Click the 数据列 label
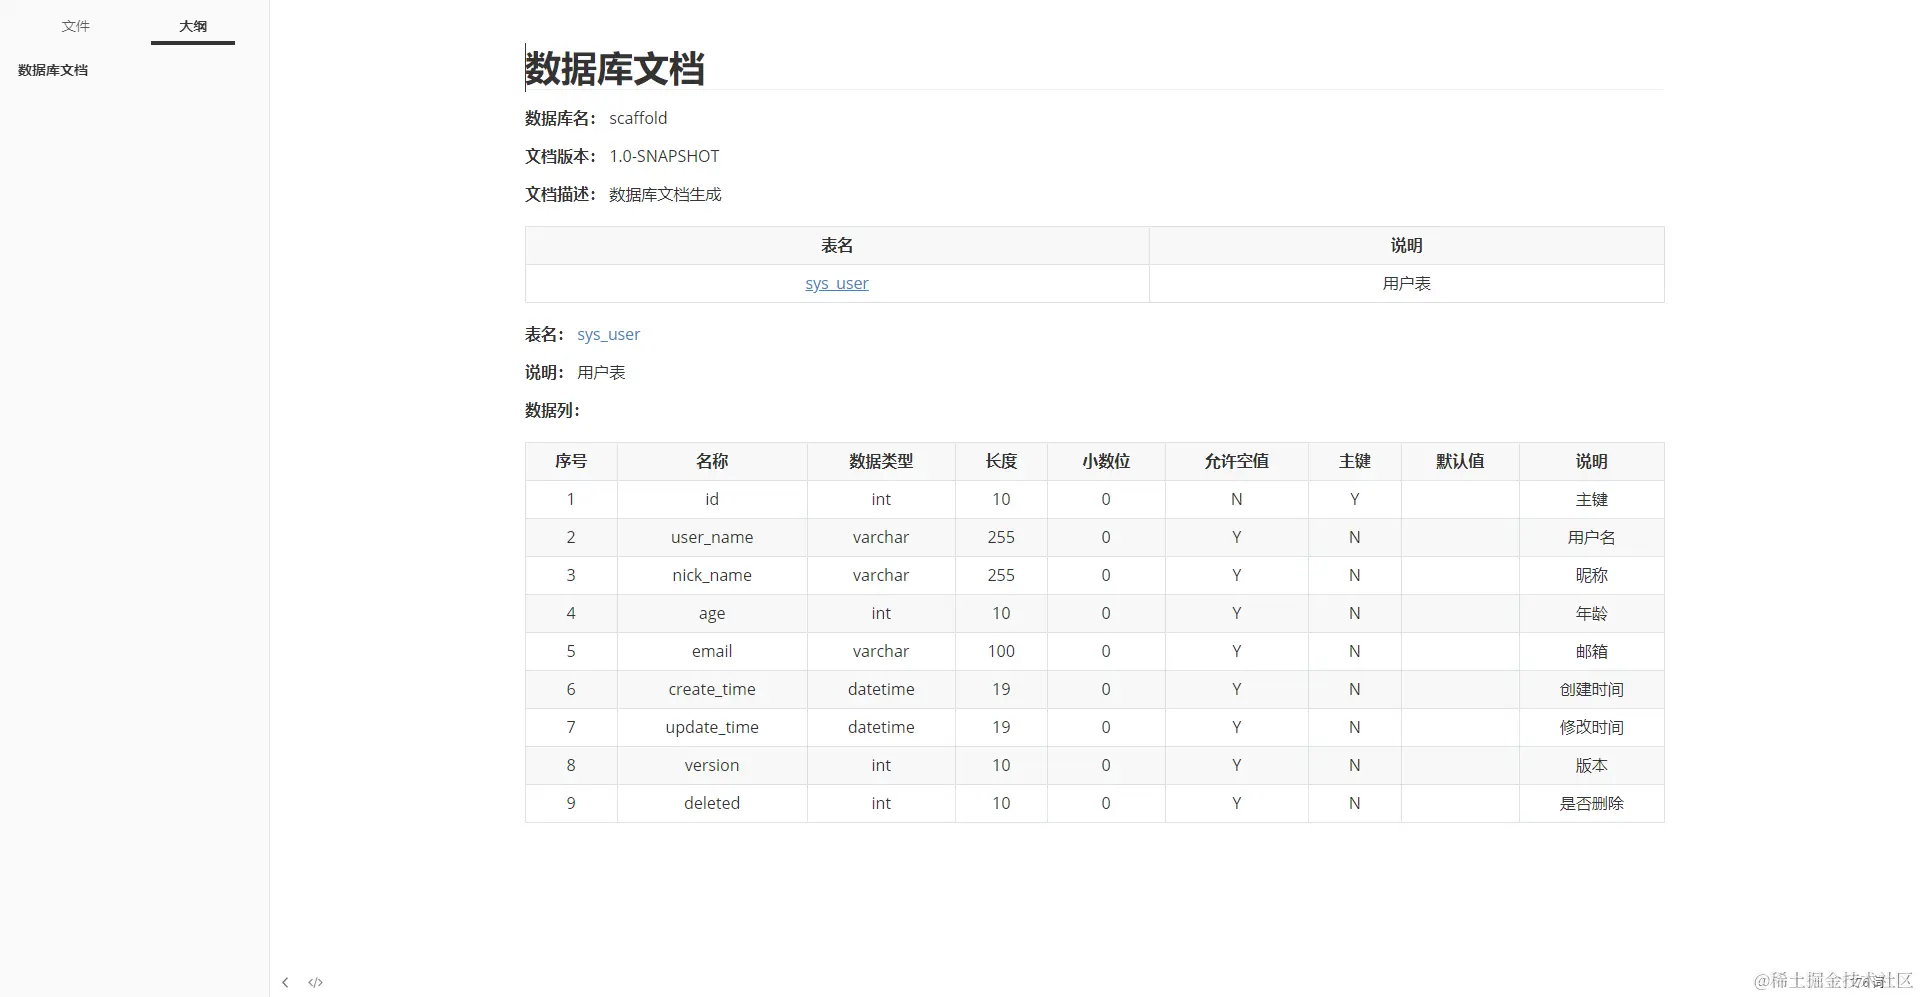This screenshot has height=997, width=1920. click(x=552, y=410)
